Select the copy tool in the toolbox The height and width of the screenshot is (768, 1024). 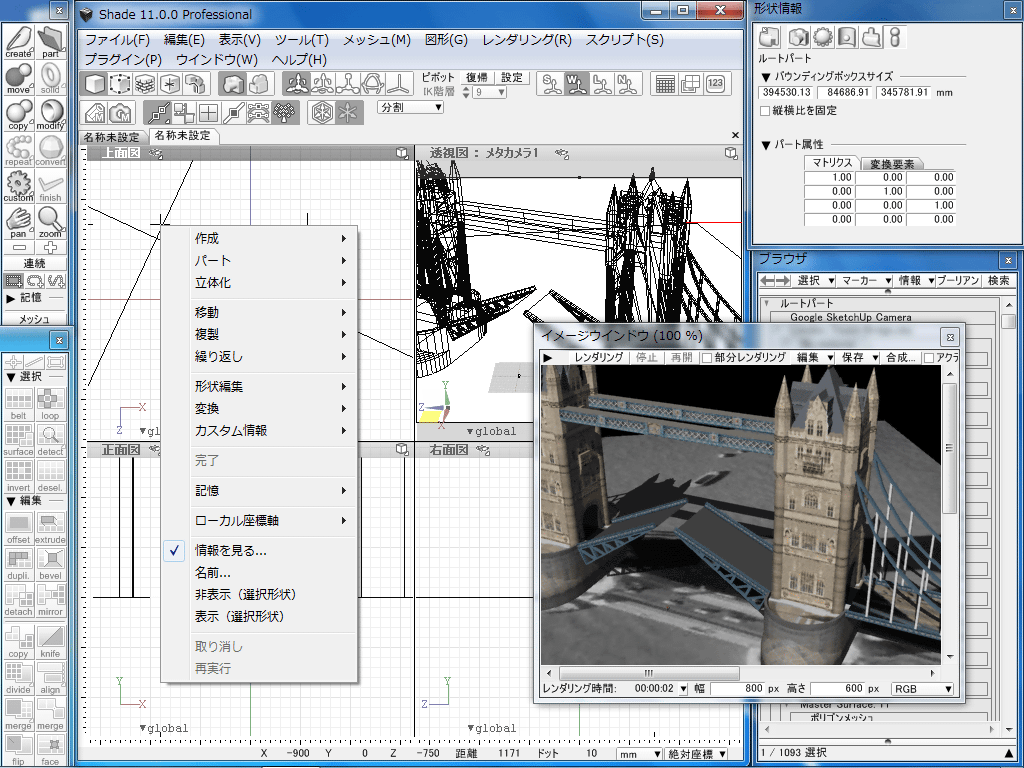click(x=18, y=114)
